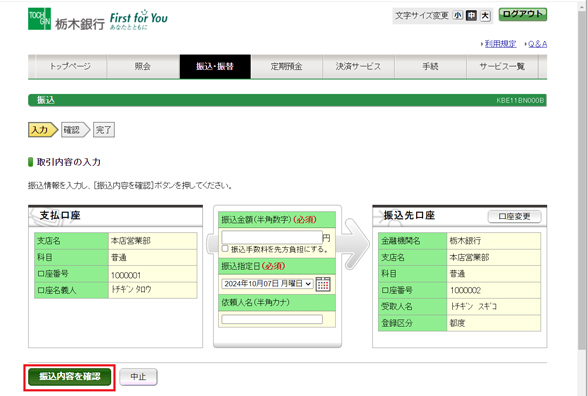Viewport: 588px width, 396px height.
Task: Focus the 依頼人名 input field
Action: tap(272, 319)
